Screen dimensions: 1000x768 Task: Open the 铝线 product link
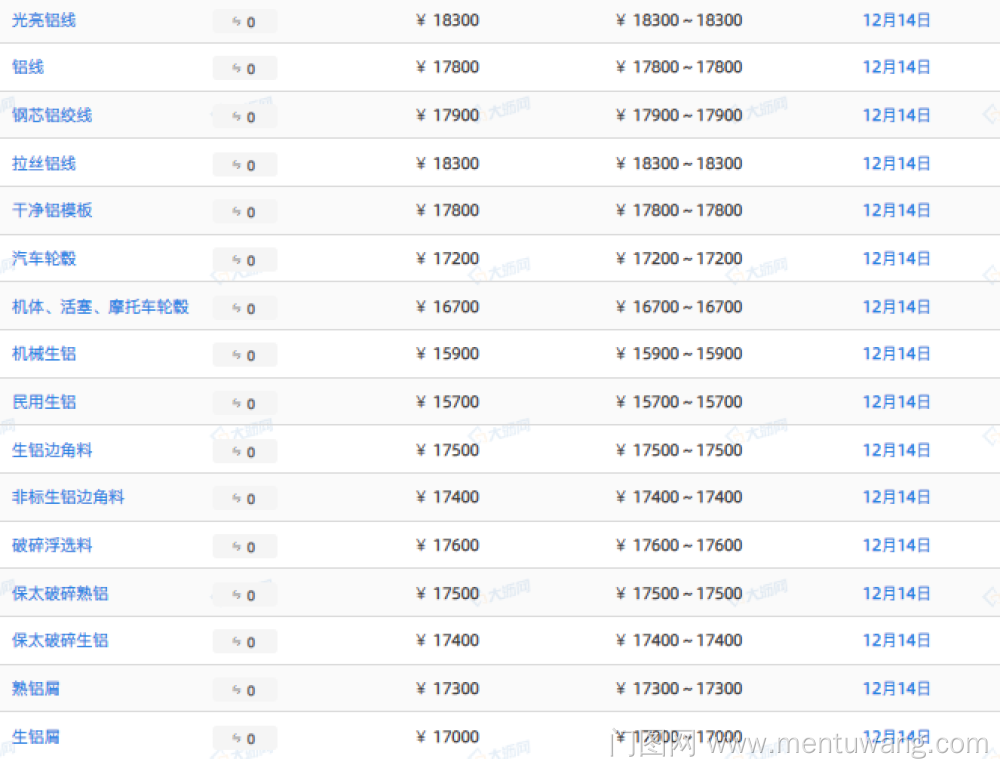pos(28,67)
